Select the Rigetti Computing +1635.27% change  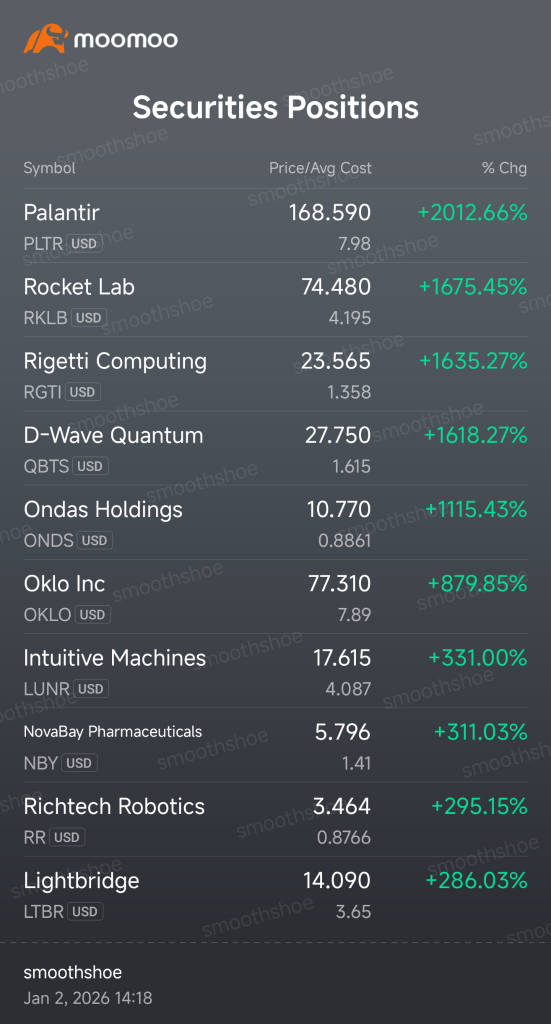click(473, 361)
